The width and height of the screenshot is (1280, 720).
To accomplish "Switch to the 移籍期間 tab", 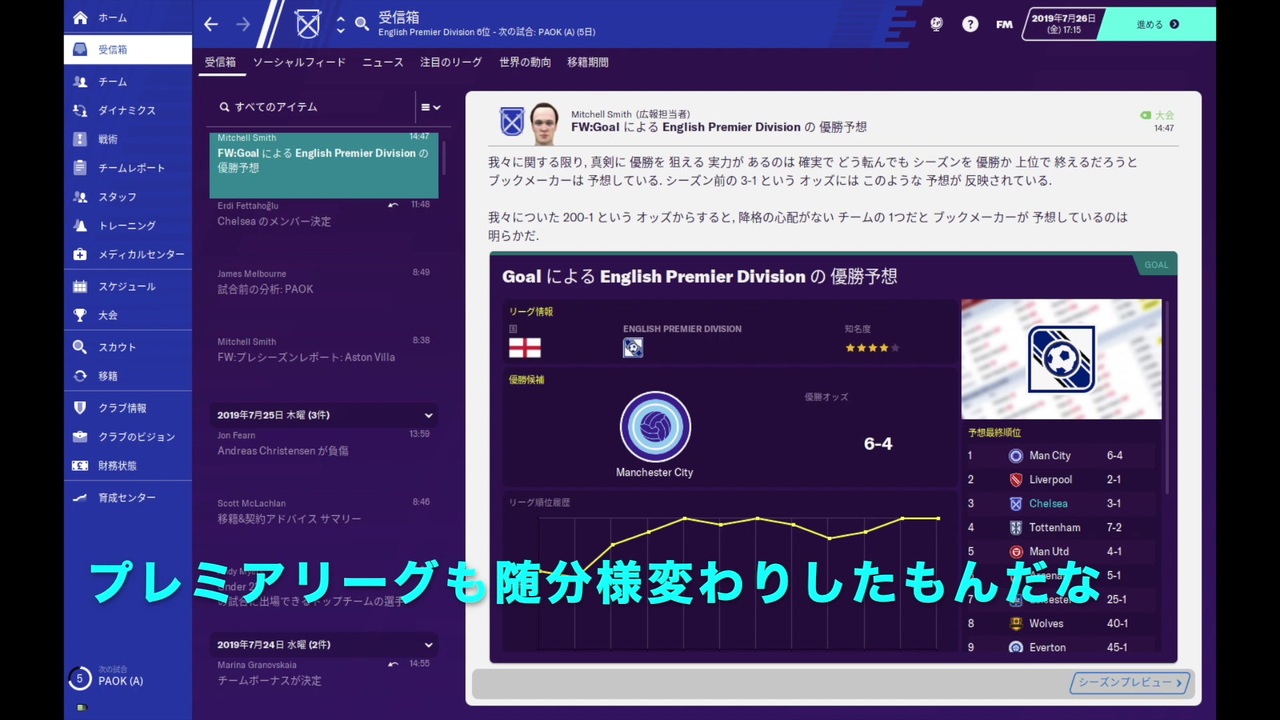I will pos(588,62).
